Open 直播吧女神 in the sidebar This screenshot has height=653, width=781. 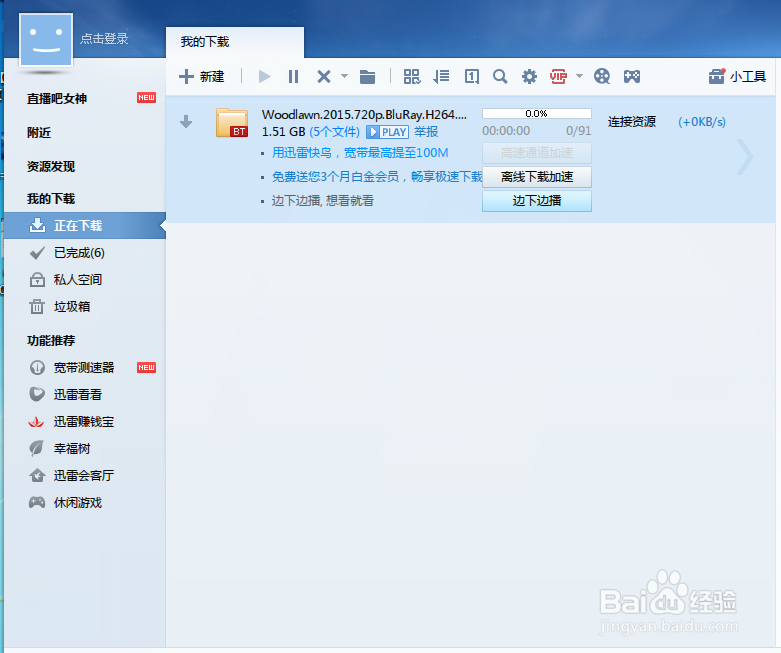57,99
